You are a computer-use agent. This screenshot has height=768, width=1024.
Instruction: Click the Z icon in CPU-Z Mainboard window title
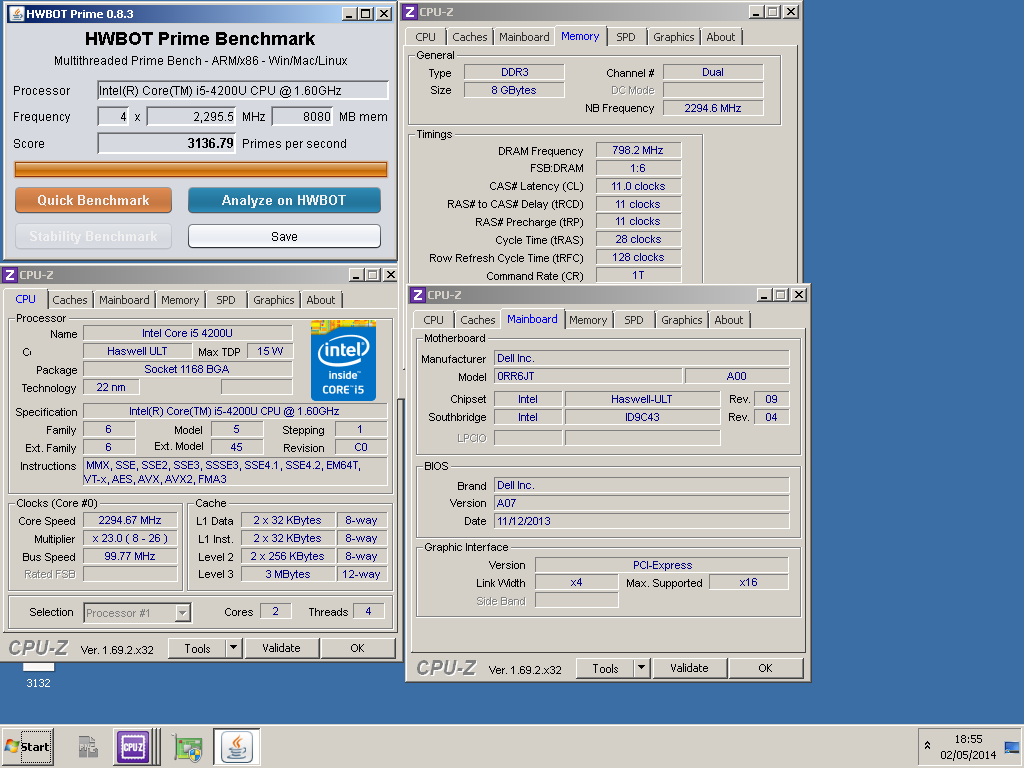[x=418, y=295]
